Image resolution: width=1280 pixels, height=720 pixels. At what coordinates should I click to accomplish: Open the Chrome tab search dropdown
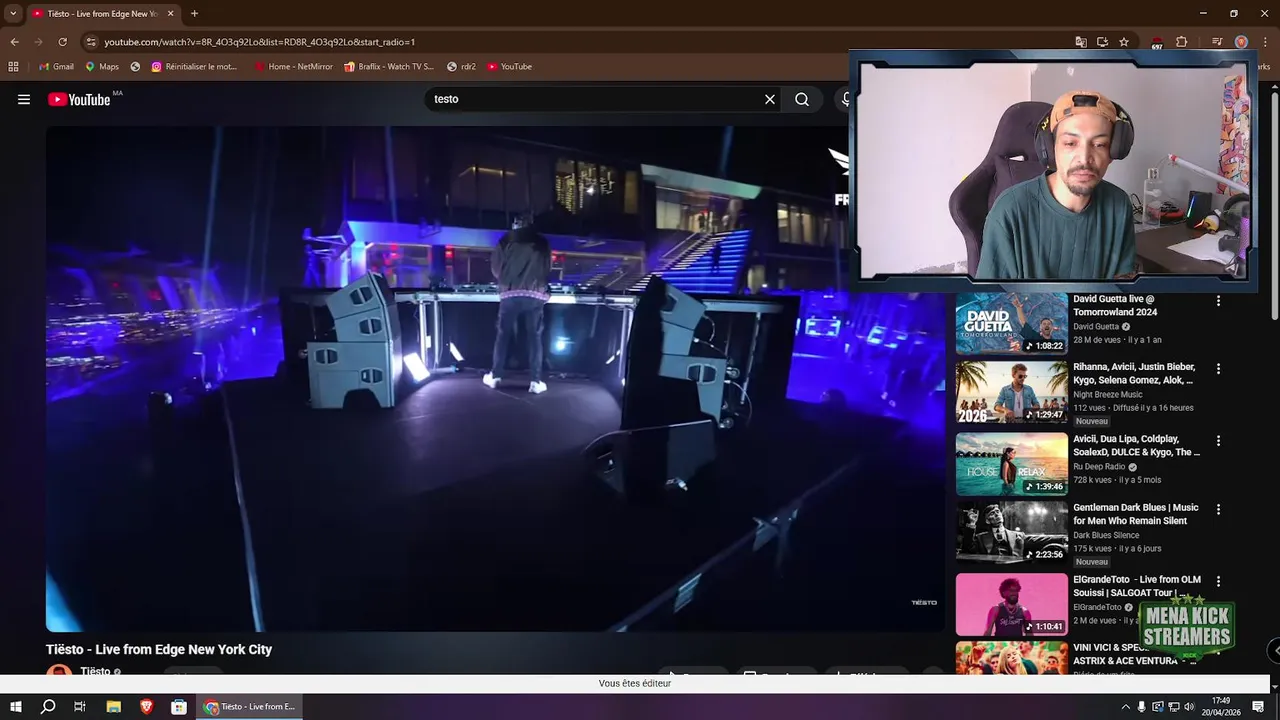click(x=13, y=13)
